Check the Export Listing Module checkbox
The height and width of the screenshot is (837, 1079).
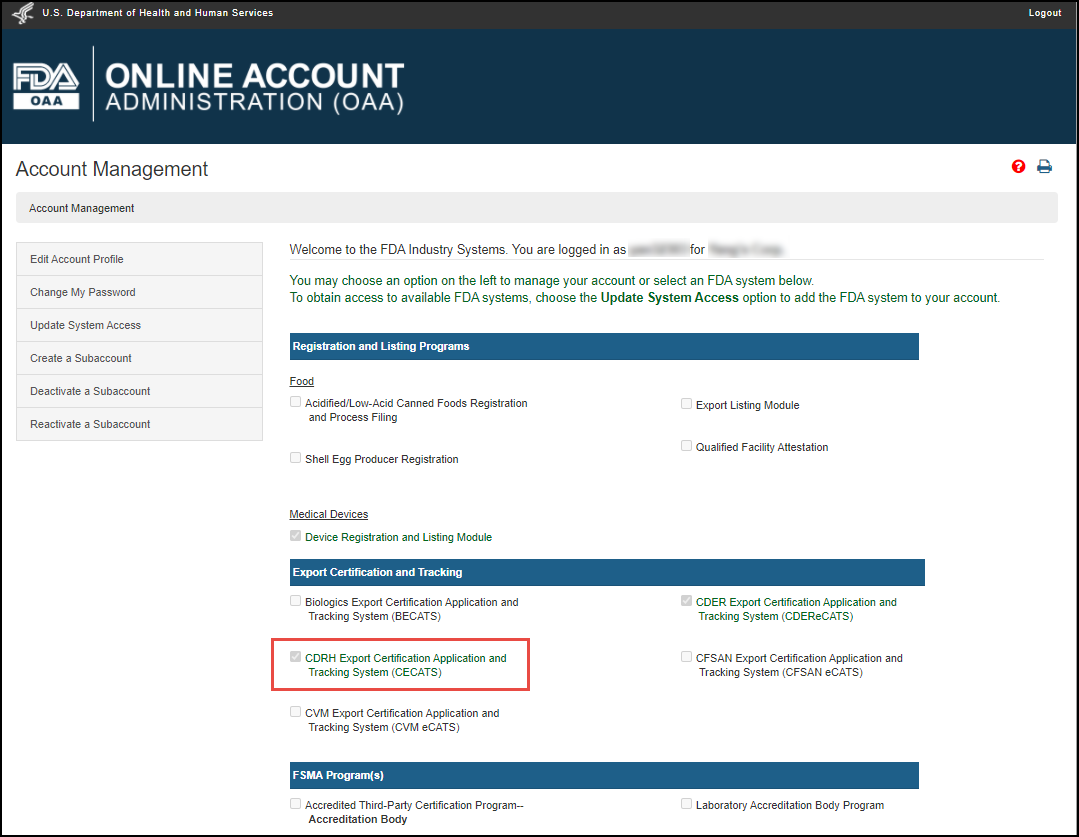pyautogui.click(x=686, y=403)
